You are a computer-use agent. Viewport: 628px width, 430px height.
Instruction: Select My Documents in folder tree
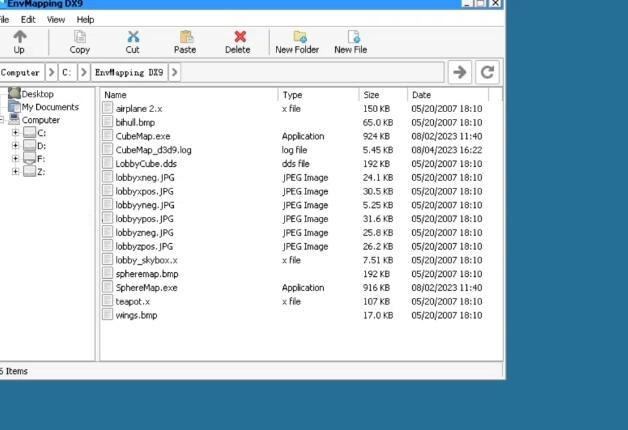pos(50,107)
